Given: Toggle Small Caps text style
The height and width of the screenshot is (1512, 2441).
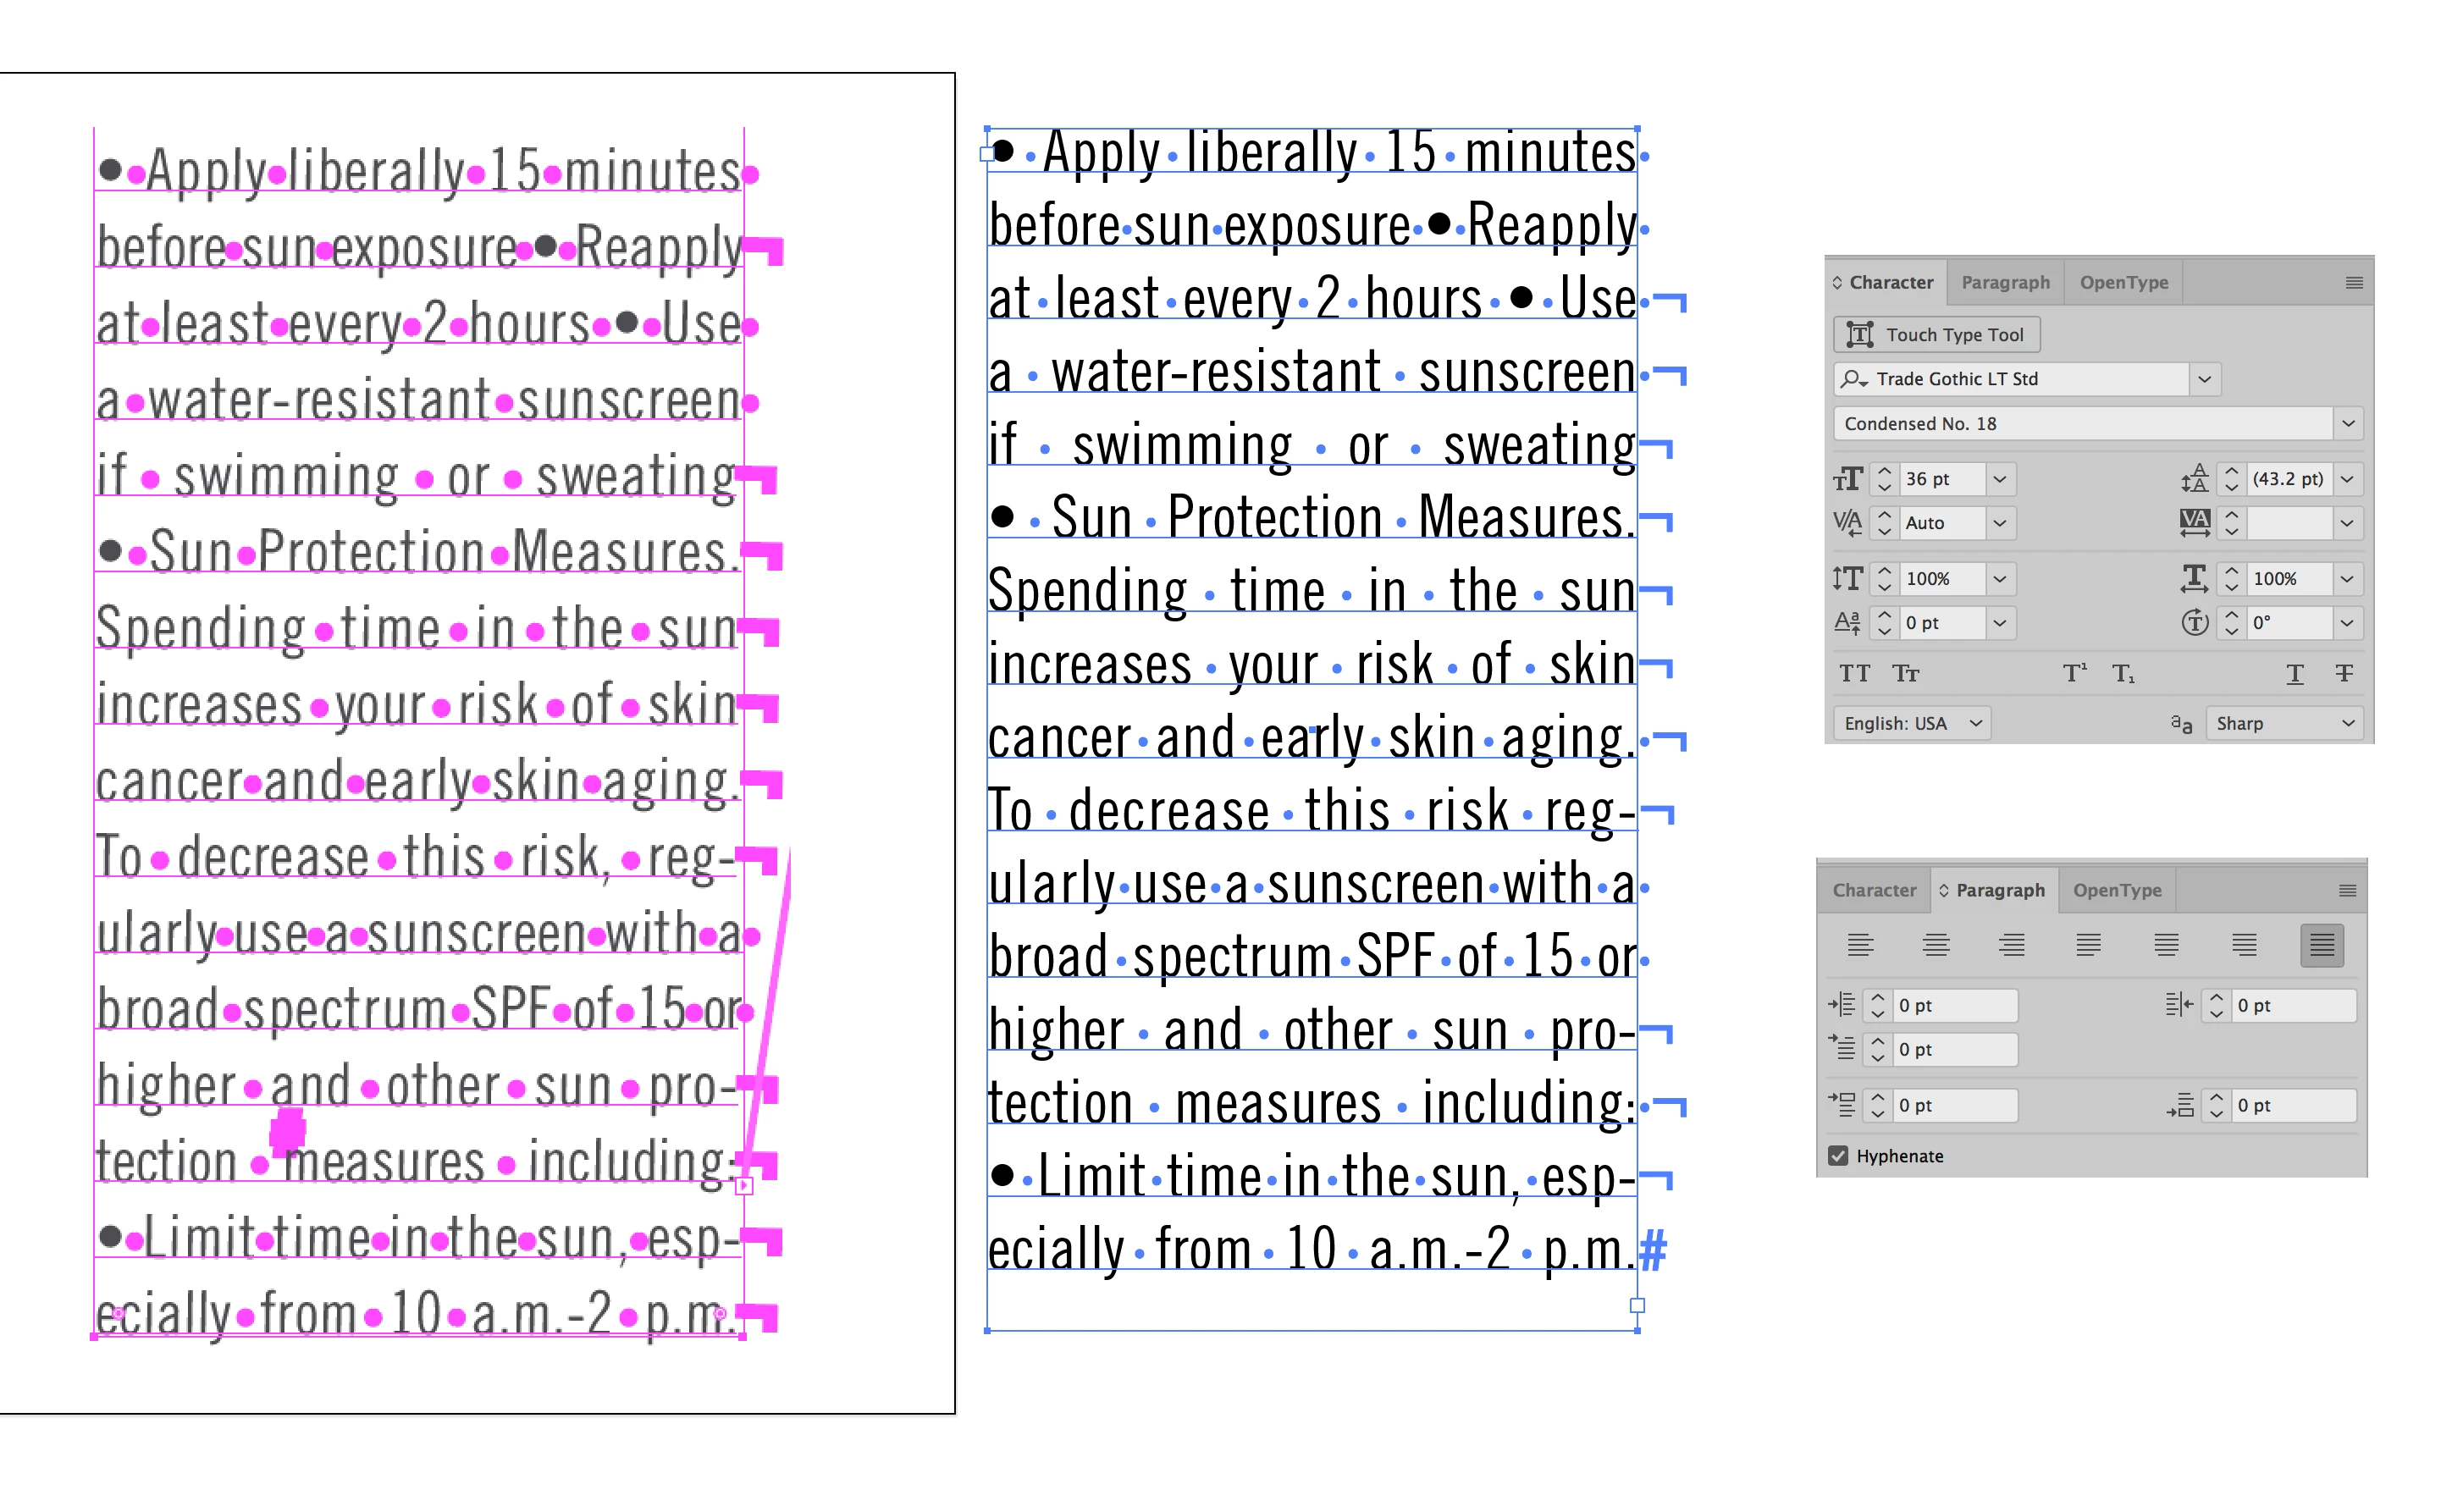Looking at the screenshot, I should point(1905,673).
